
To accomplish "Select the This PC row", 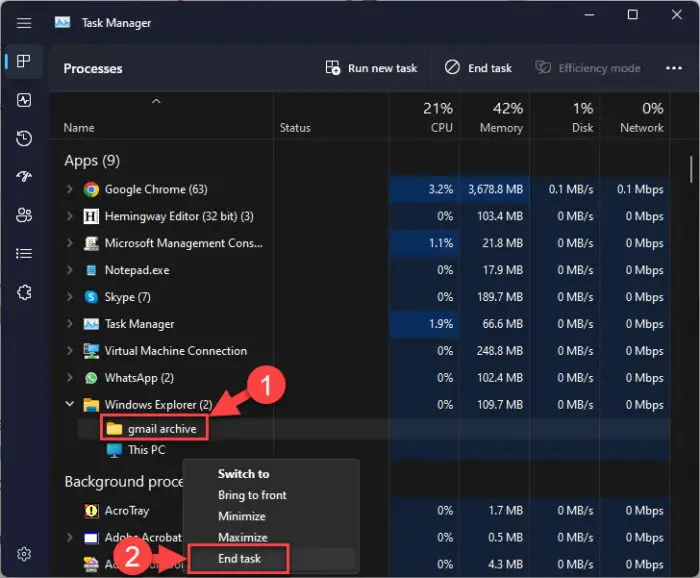I will pyautogui.click(x=373, y=450).
